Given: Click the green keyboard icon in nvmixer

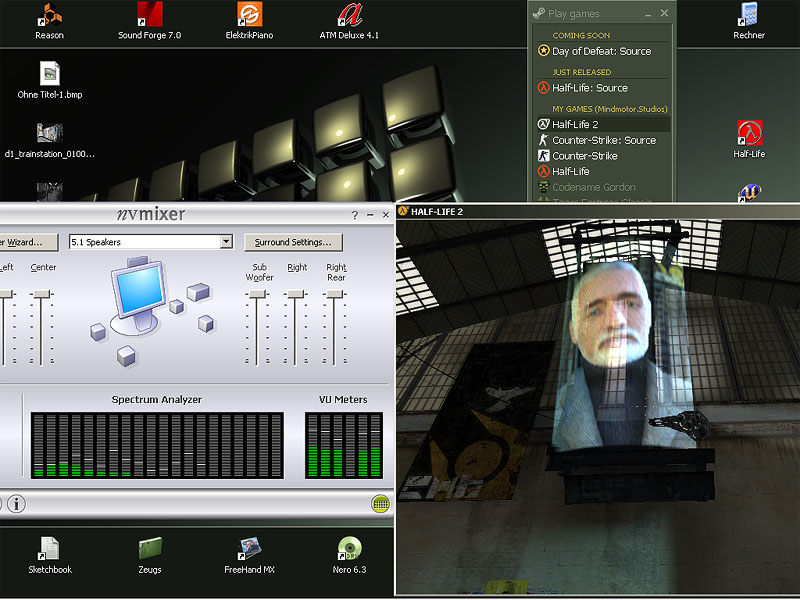Looking at the screenshot, I should click(380, 504).
